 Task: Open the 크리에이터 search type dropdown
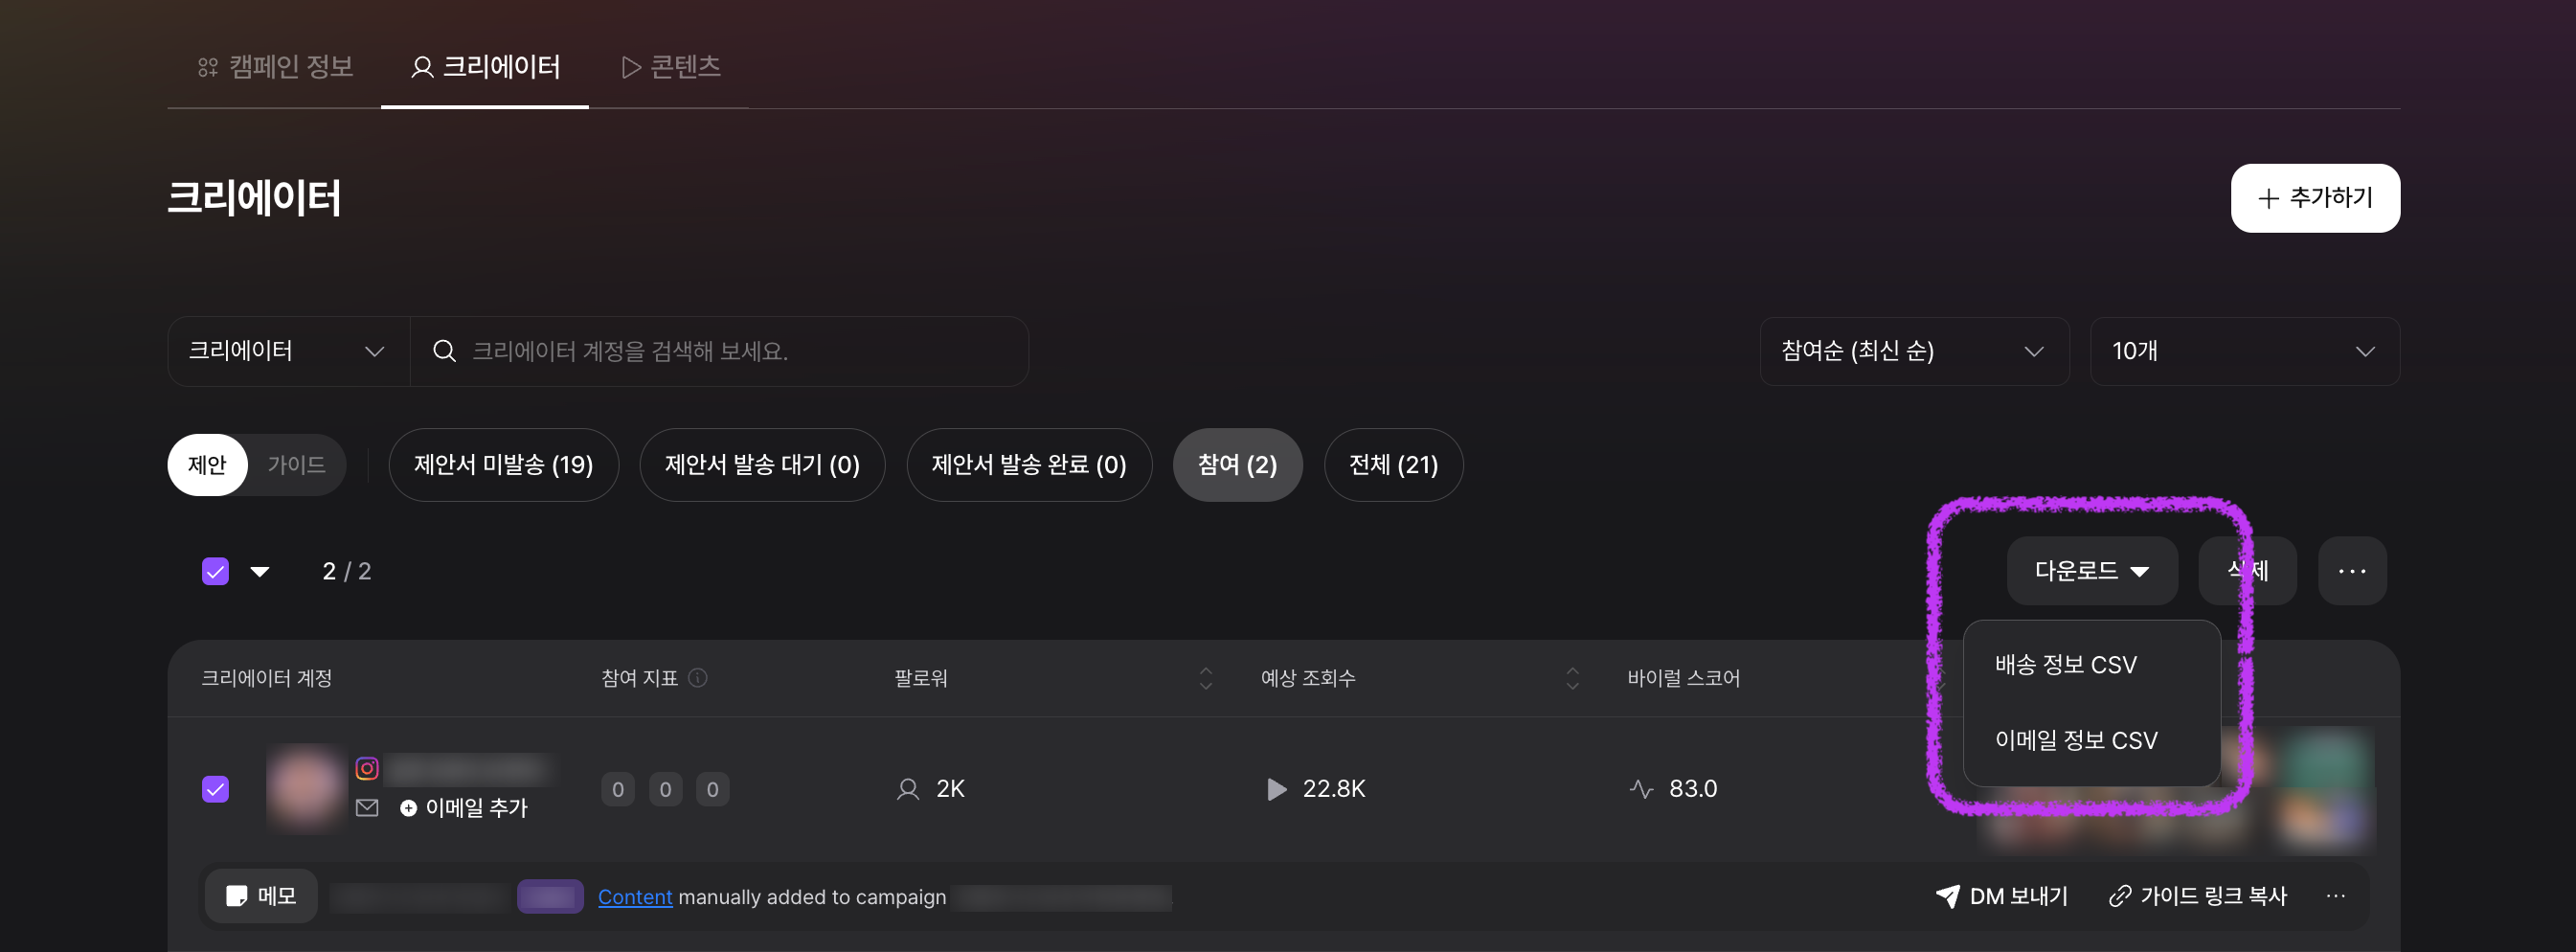tap(288, 351)
